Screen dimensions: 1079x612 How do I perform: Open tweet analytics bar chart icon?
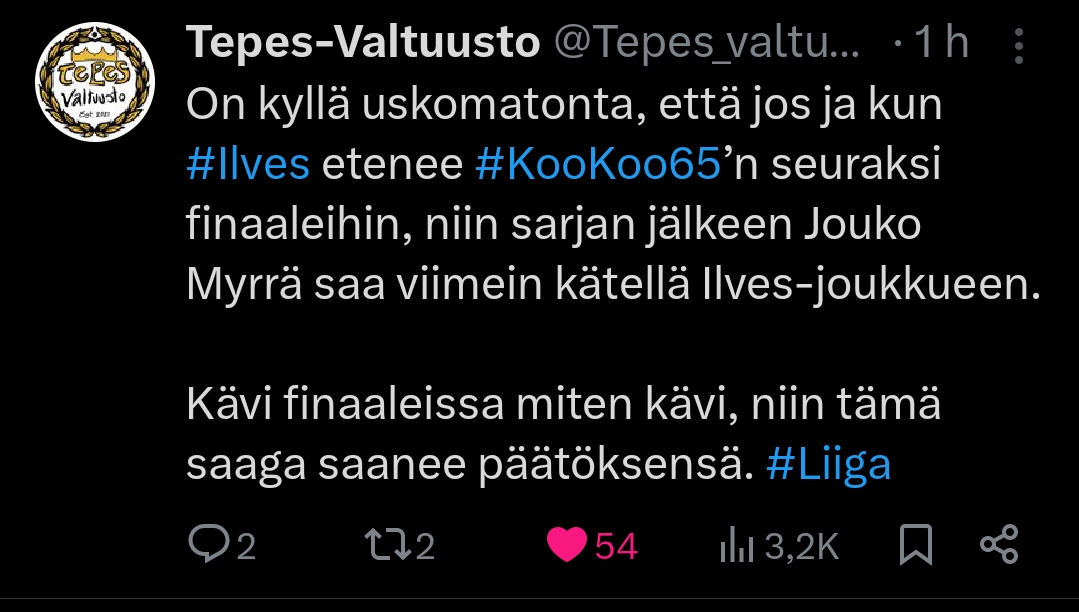736,546
